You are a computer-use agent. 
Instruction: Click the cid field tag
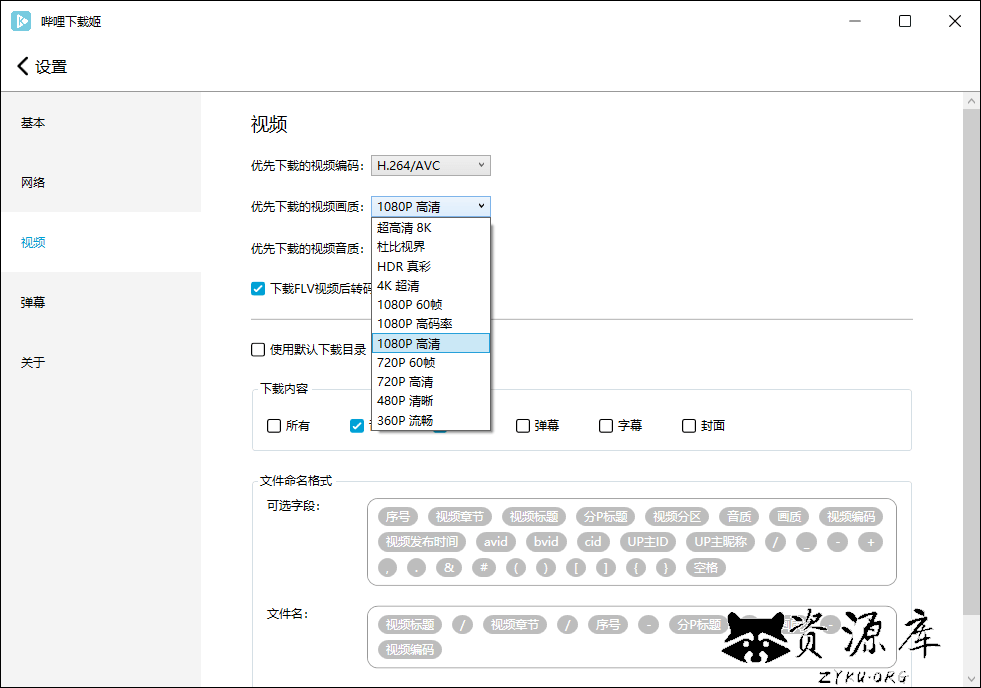tap(593, 542)
